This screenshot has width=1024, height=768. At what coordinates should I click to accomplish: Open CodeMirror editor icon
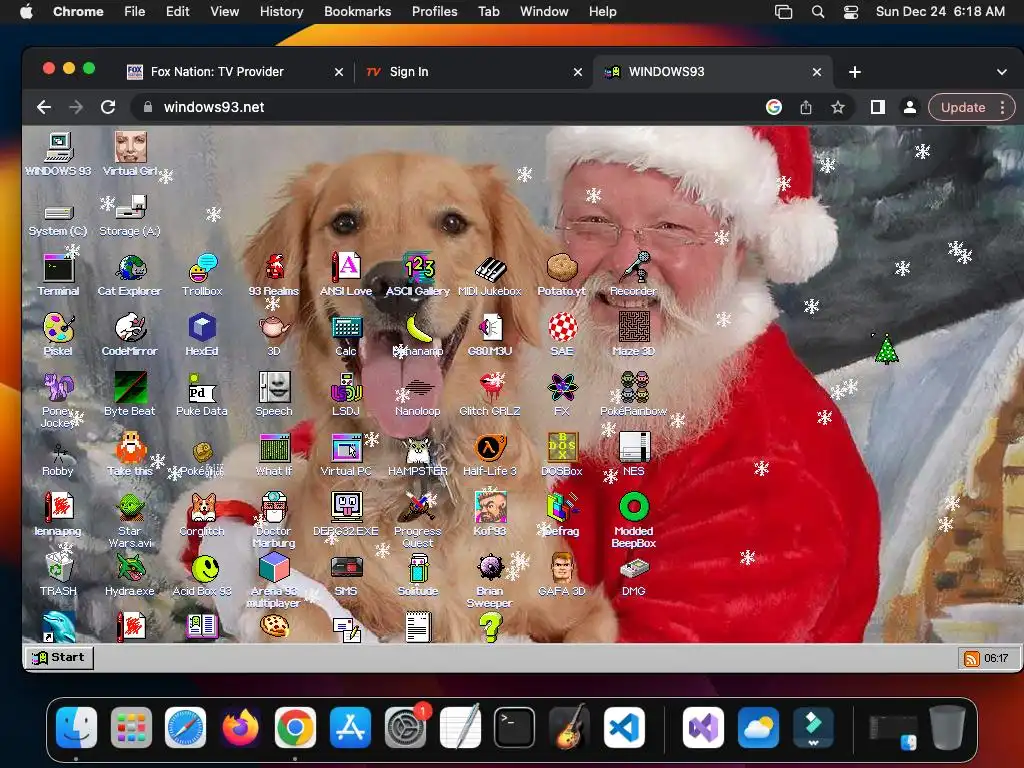[130, 334]
